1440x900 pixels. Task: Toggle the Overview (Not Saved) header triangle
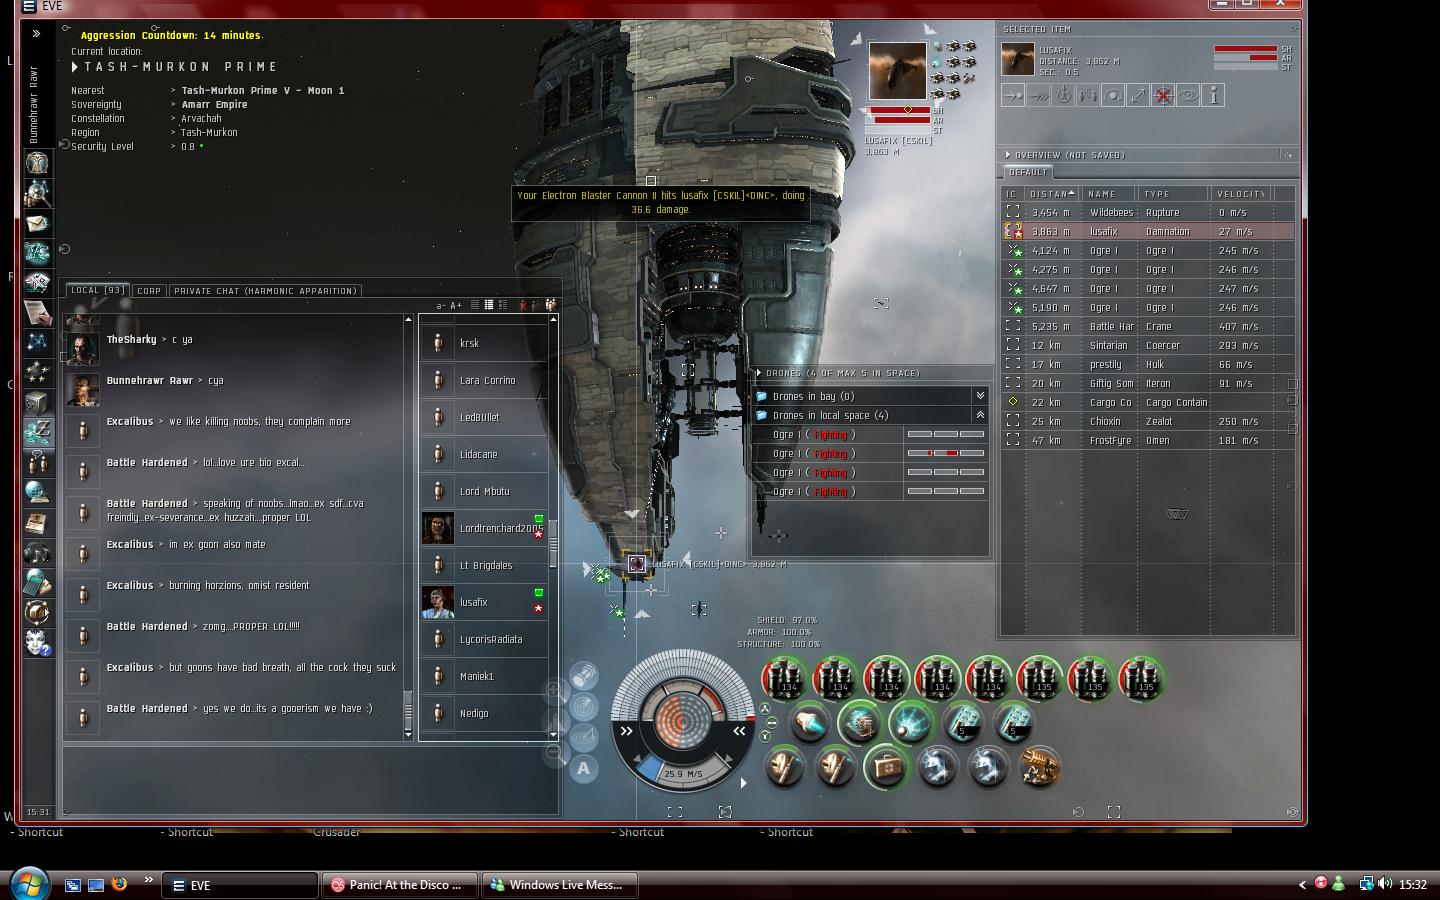[x=1008, y=155]
